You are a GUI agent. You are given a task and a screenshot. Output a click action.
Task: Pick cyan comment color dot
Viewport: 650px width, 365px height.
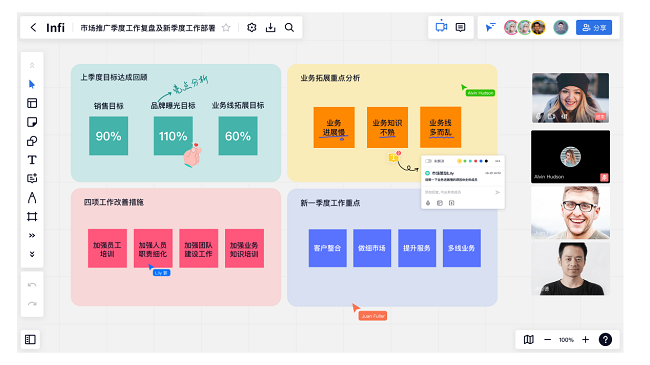[x=470, y=161]
